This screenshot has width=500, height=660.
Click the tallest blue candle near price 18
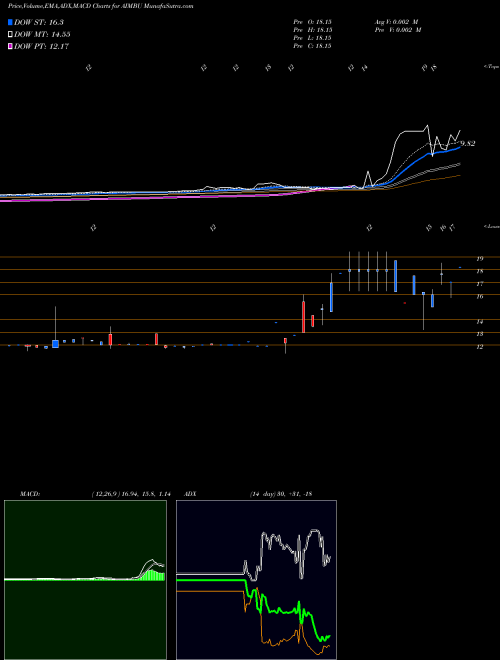click(x=395, y=276)
